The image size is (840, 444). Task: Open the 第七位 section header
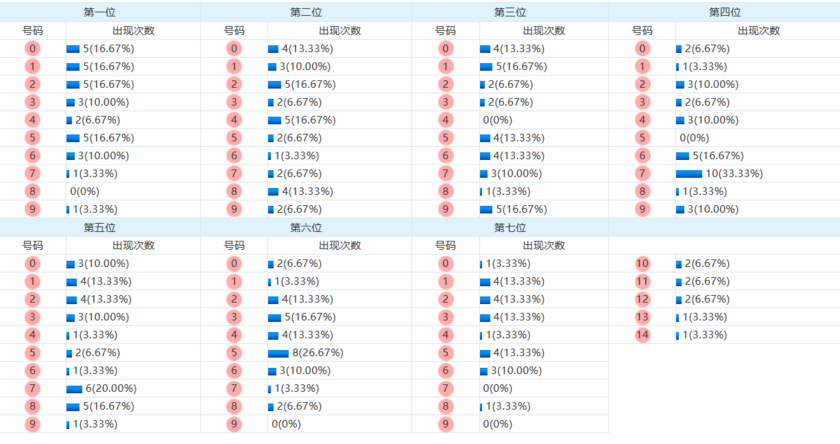[x=510, y=228]
